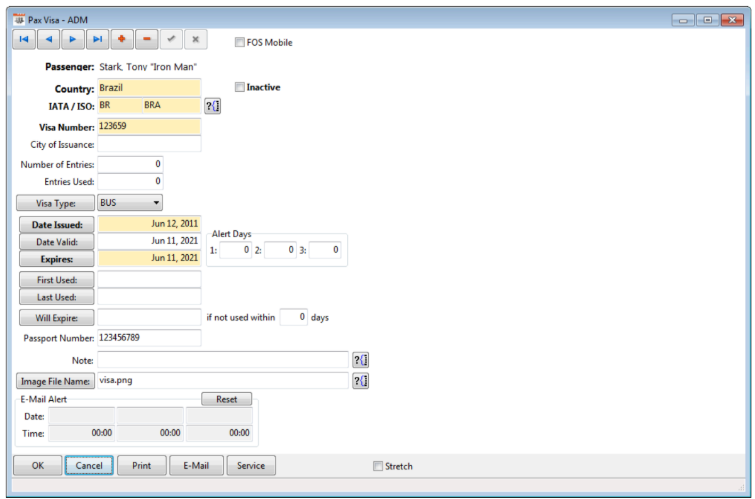Click the Cancel button
Viewport: 755px width, 499px height.
89,465
